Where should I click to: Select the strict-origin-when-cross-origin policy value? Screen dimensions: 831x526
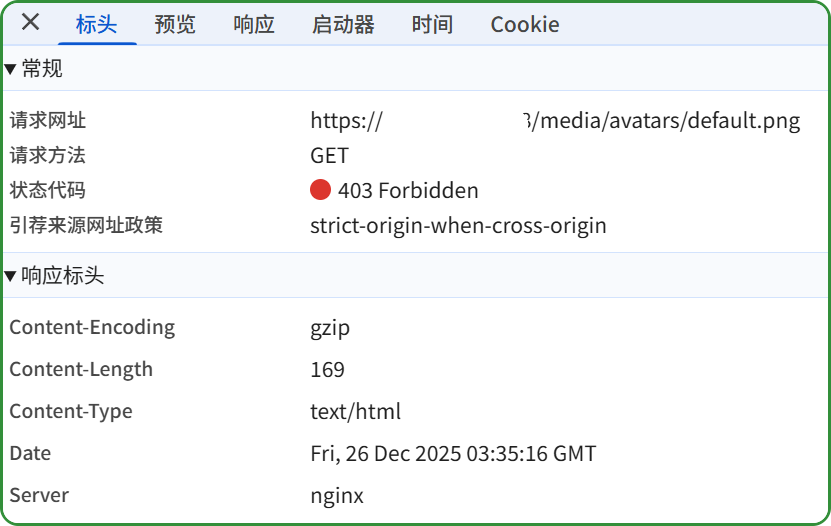pos(458,226)
